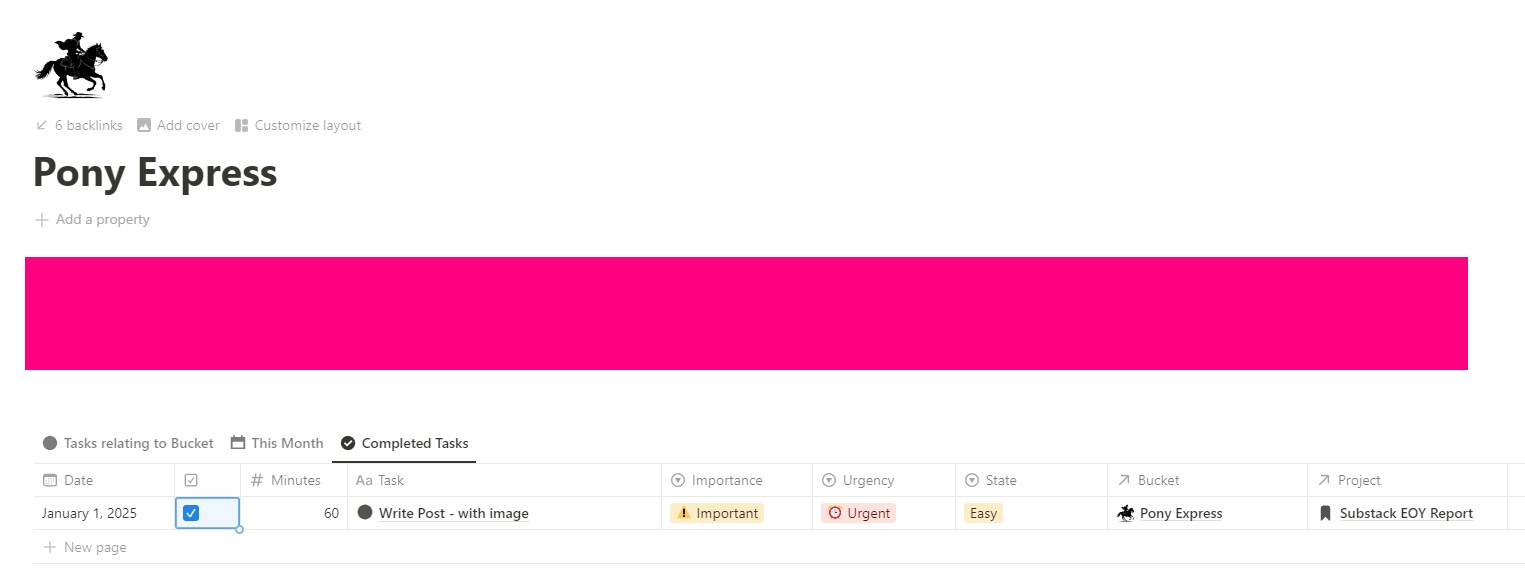The height and width of the screenshot is (568, 1525).
Task: Open the Importance column header menu
Action: pyautogui.click(x=737, y=480)
